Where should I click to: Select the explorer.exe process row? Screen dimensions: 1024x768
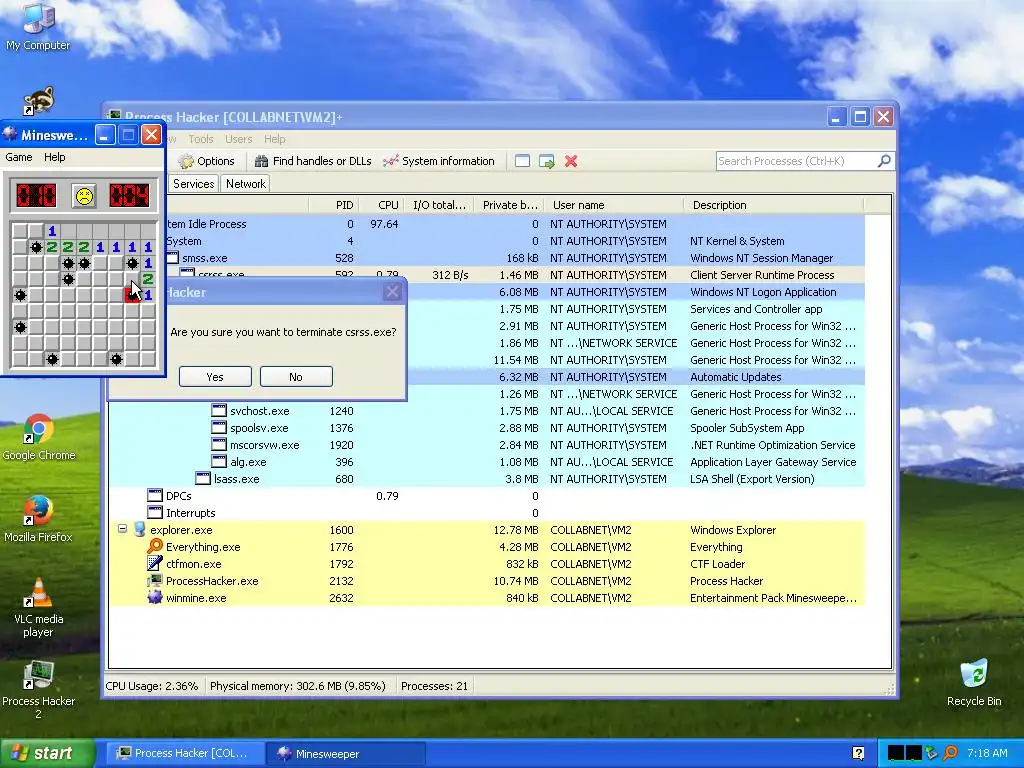pos(487,530)
